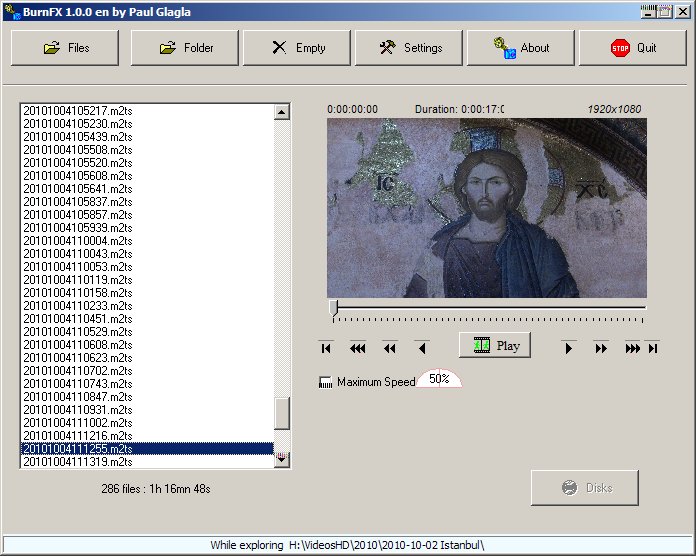Click the file list scroll down arrow
The image size is (696, 556).
point(282,460)
